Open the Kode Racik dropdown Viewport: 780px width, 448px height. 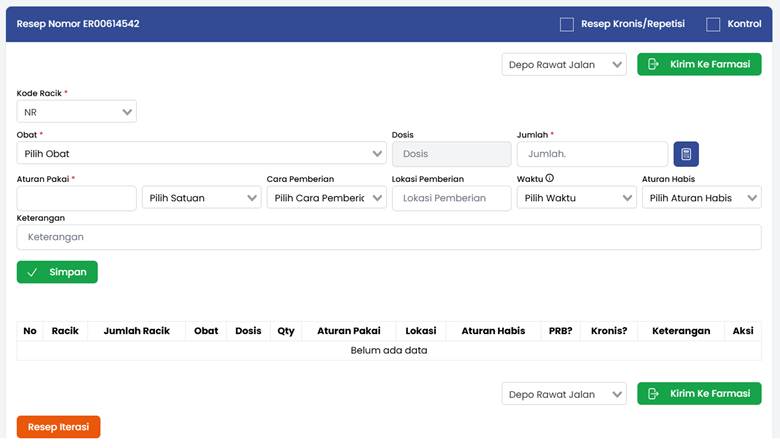point(77,112)
